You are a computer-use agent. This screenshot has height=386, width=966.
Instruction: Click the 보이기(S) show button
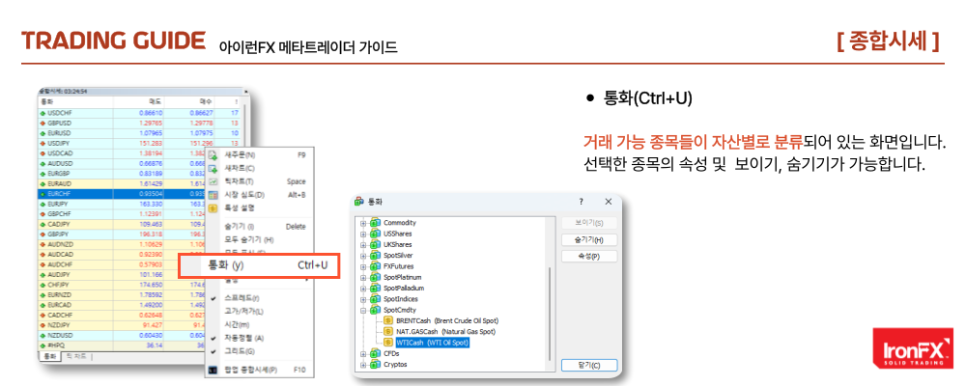[589, 223]
